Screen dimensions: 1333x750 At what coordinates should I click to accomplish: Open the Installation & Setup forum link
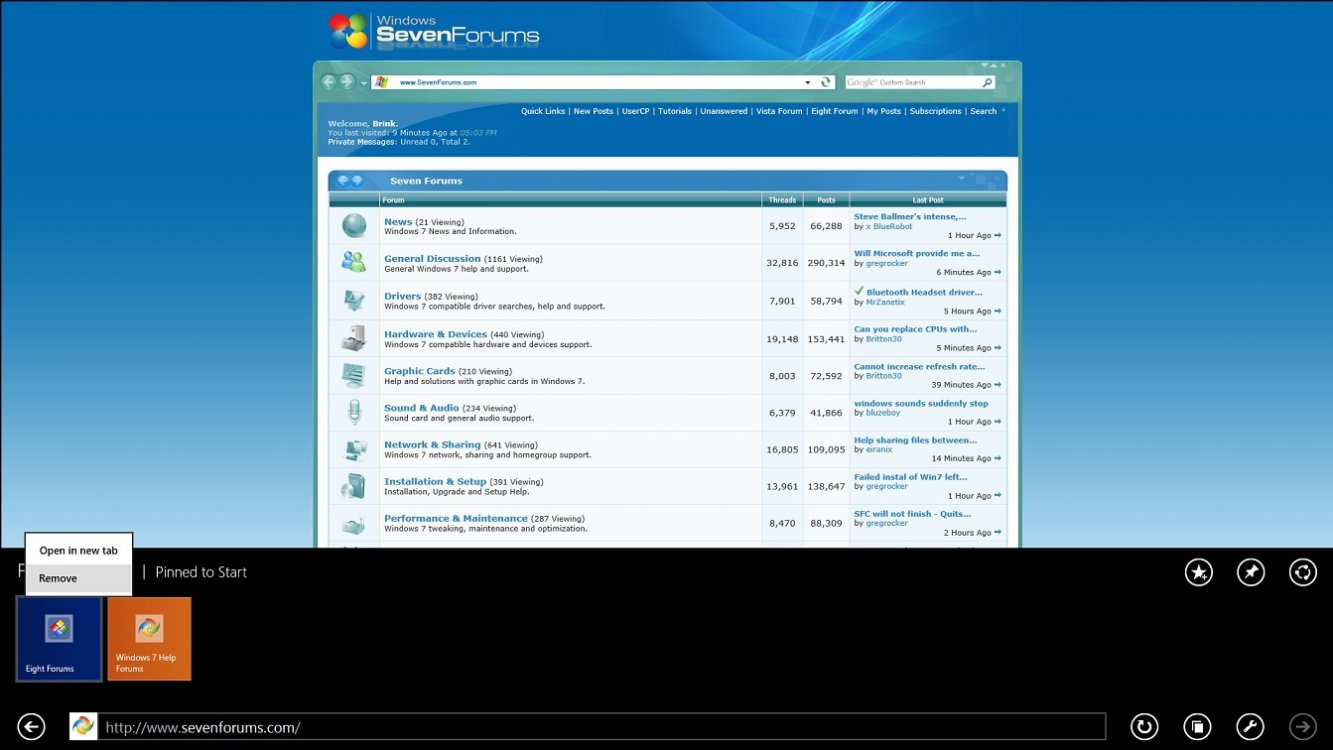click(x=435, y=481)
